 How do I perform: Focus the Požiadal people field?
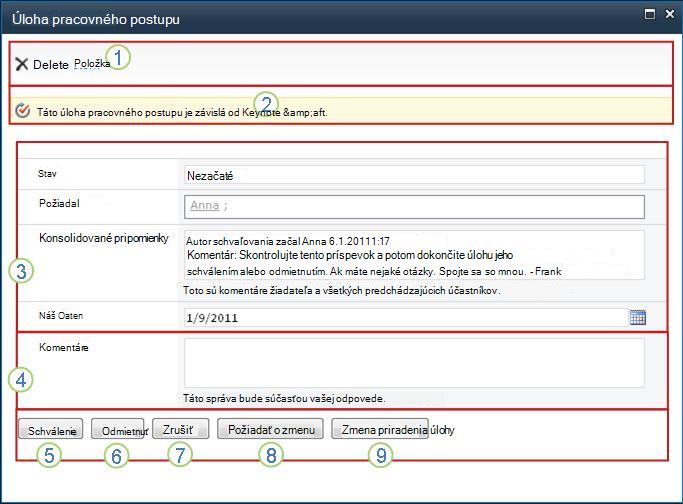tap(414, 207)
